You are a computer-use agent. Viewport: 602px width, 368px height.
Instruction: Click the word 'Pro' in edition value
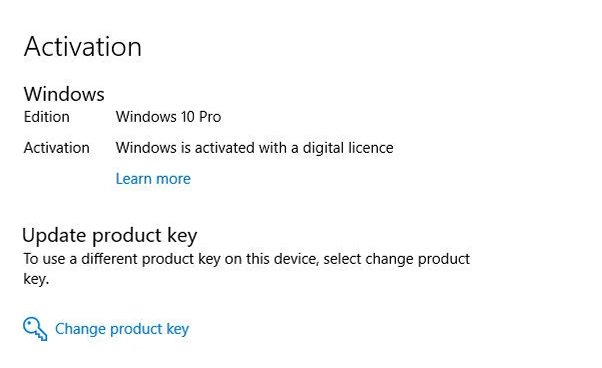pyautogui.click(x=210, y=117)
